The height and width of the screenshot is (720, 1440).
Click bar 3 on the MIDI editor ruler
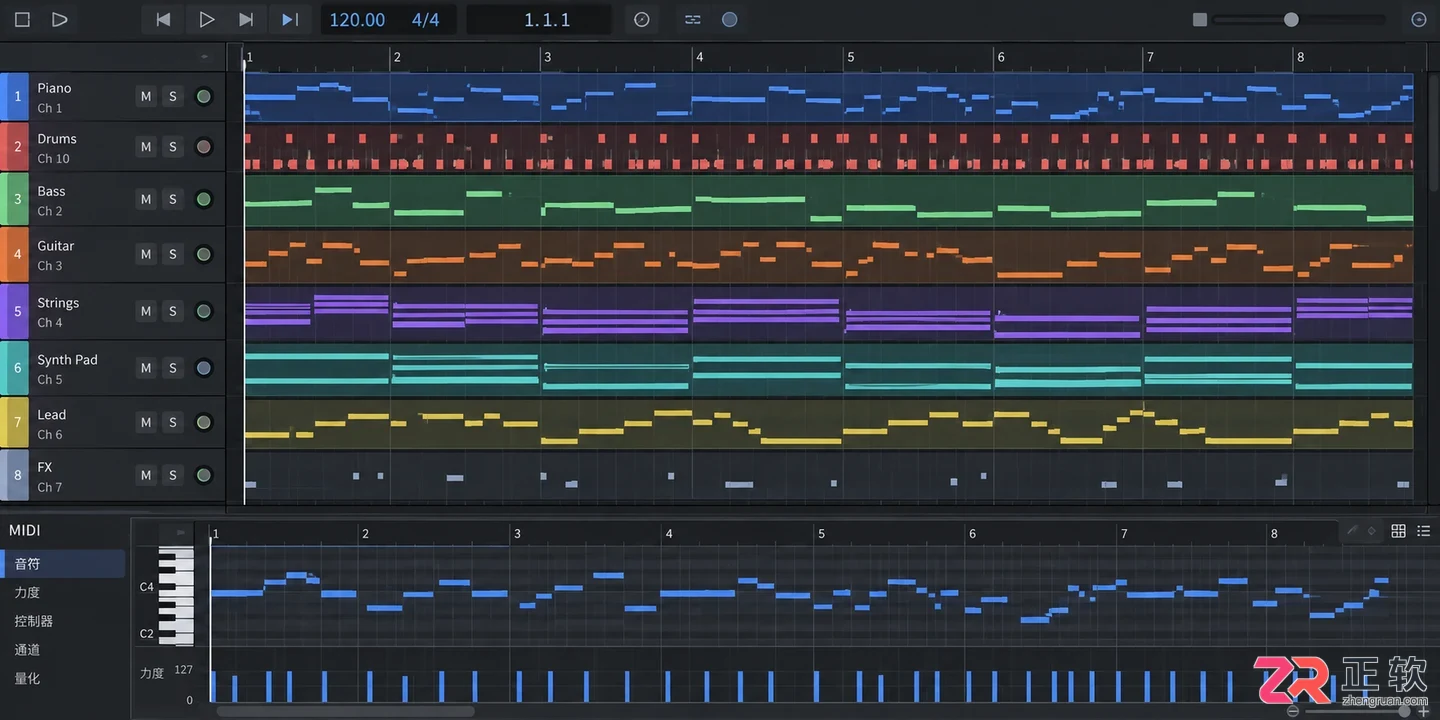[517, 534]
